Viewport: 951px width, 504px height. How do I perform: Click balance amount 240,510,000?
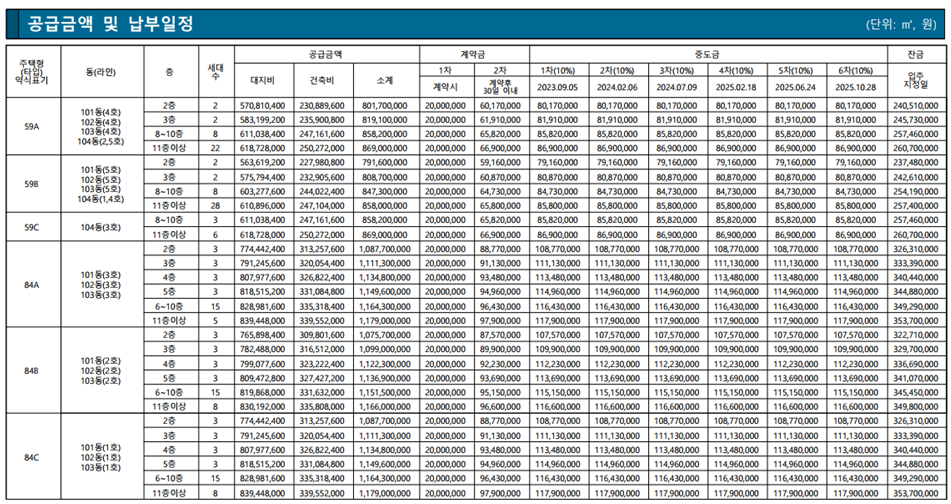pyautogui.click(x=915, y=106)
